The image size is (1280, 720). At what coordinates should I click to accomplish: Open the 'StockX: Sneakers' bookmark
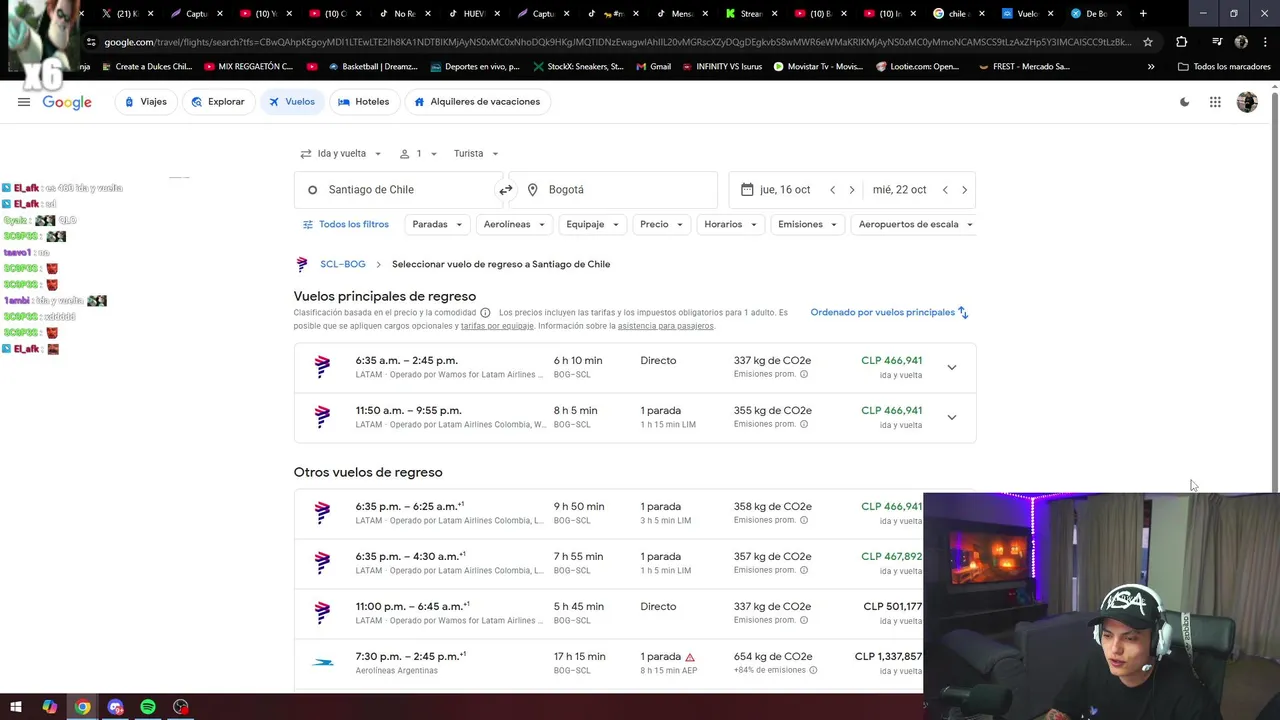(578, 67)
